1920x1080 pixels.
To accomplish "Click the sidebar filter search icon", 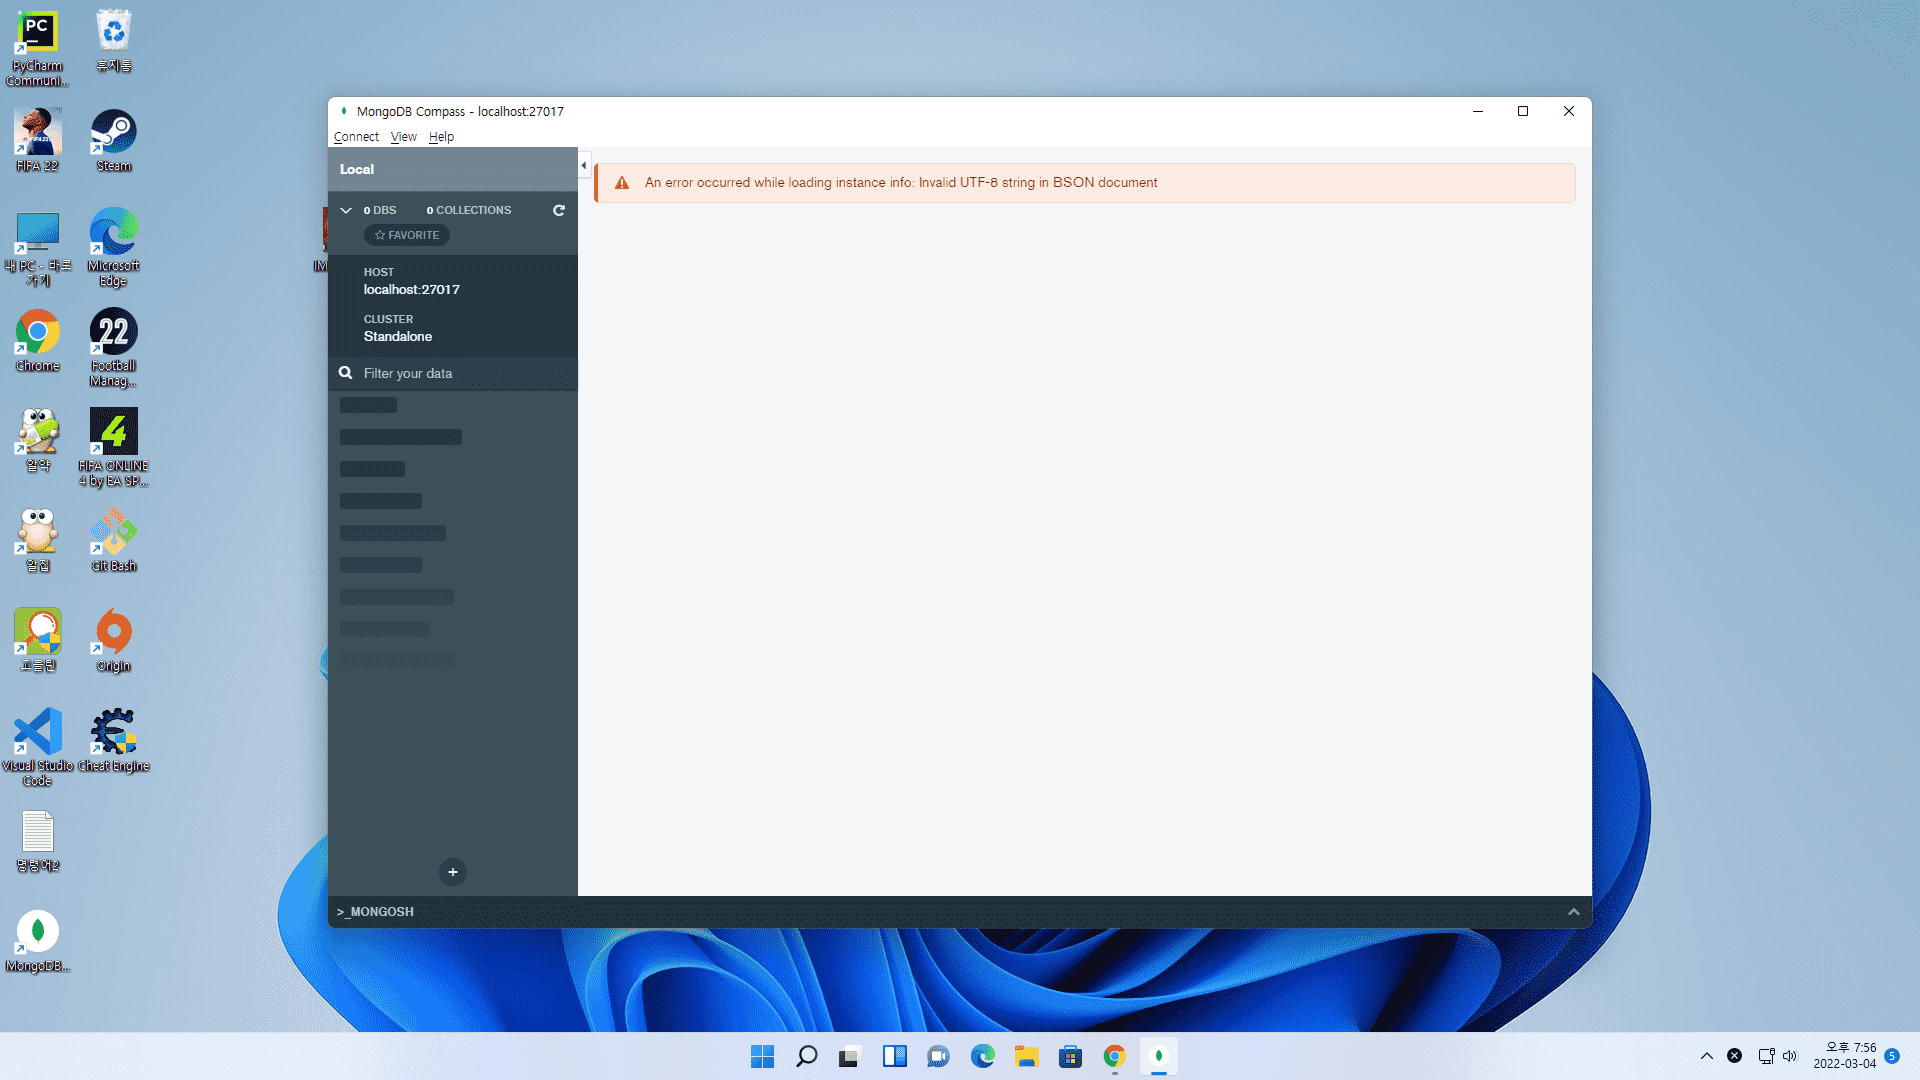I will pyautogui.click(x=346, y=373).
